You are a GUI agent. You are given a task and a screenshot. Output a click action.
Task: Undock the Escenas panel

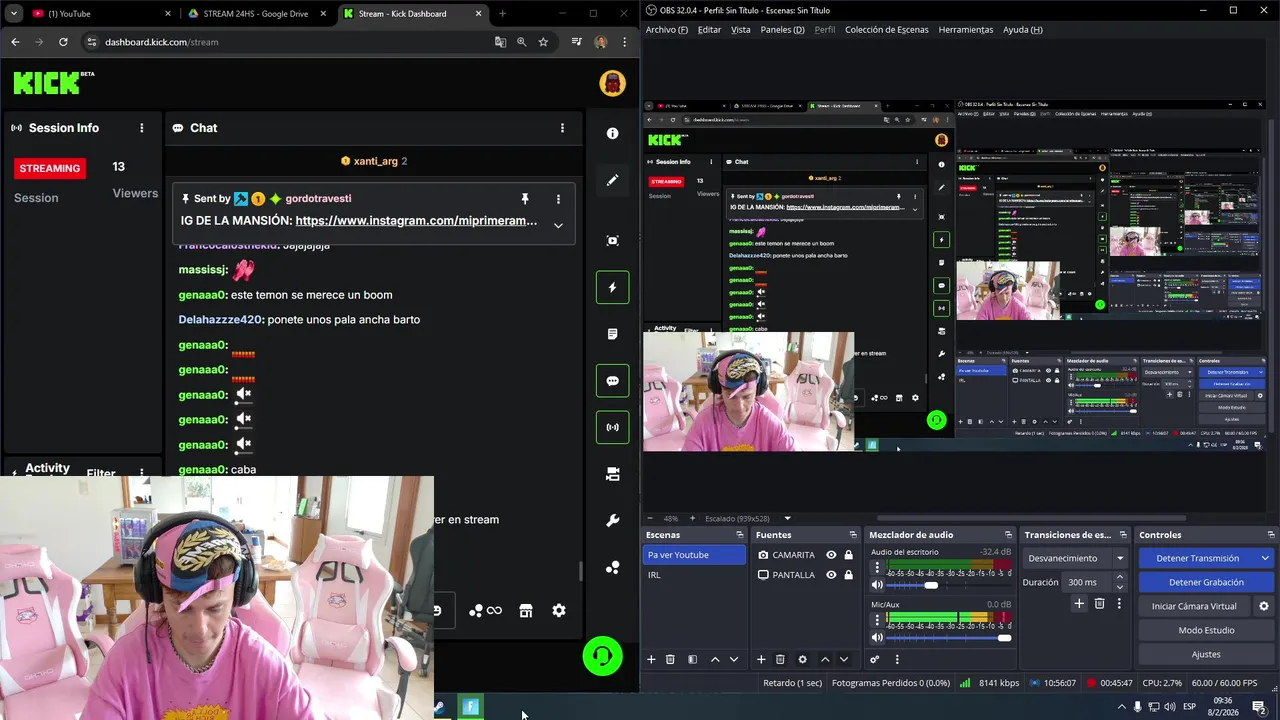click(x=740, y=535)
